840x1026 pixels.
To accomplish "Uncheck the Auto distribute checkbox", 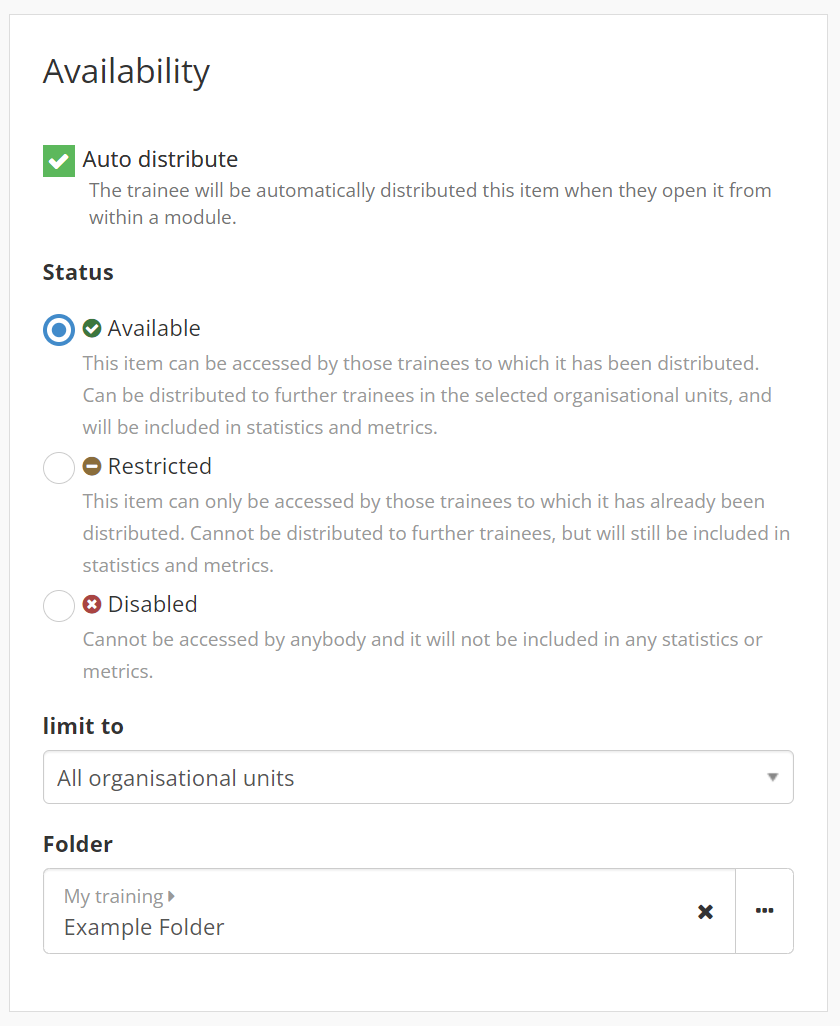I will (59, 161).
